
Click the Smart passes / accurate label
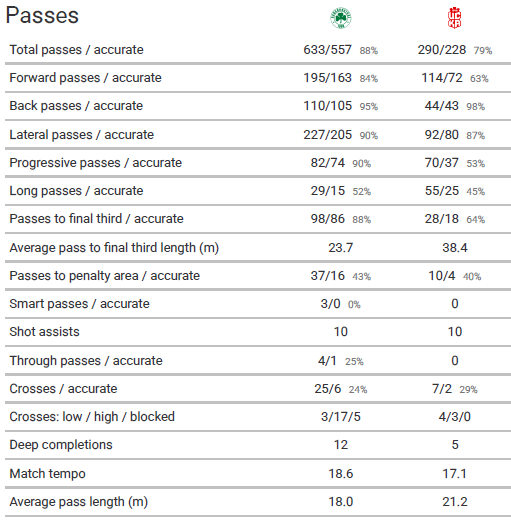79,304
